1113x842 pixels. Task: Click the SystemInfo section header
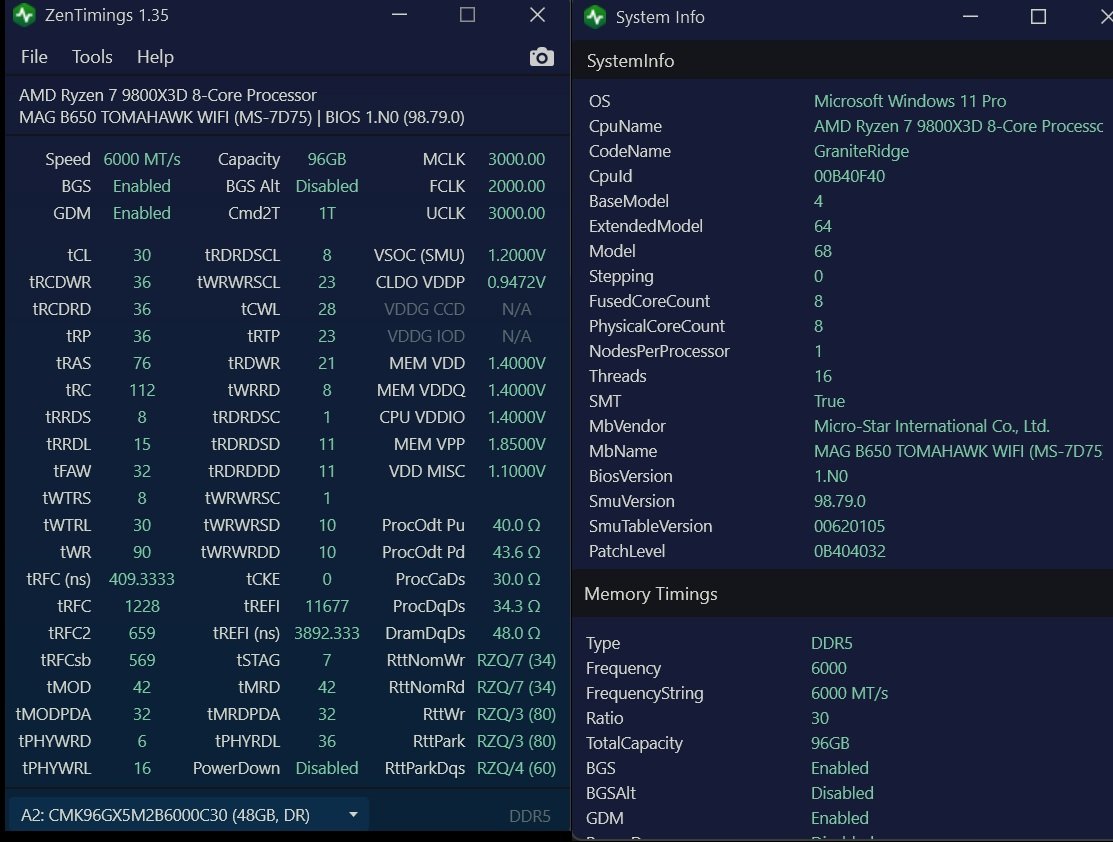click(630, 61)
